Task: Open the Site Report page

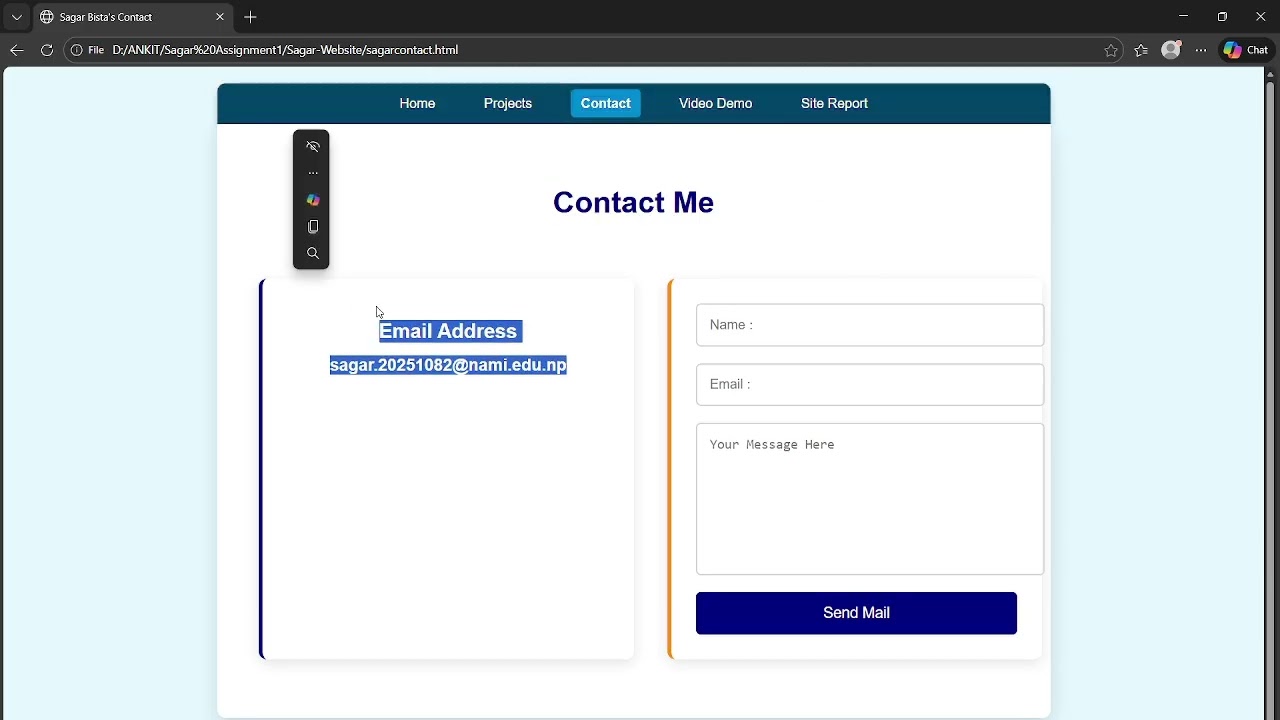Action: click(x=834, y=103)
